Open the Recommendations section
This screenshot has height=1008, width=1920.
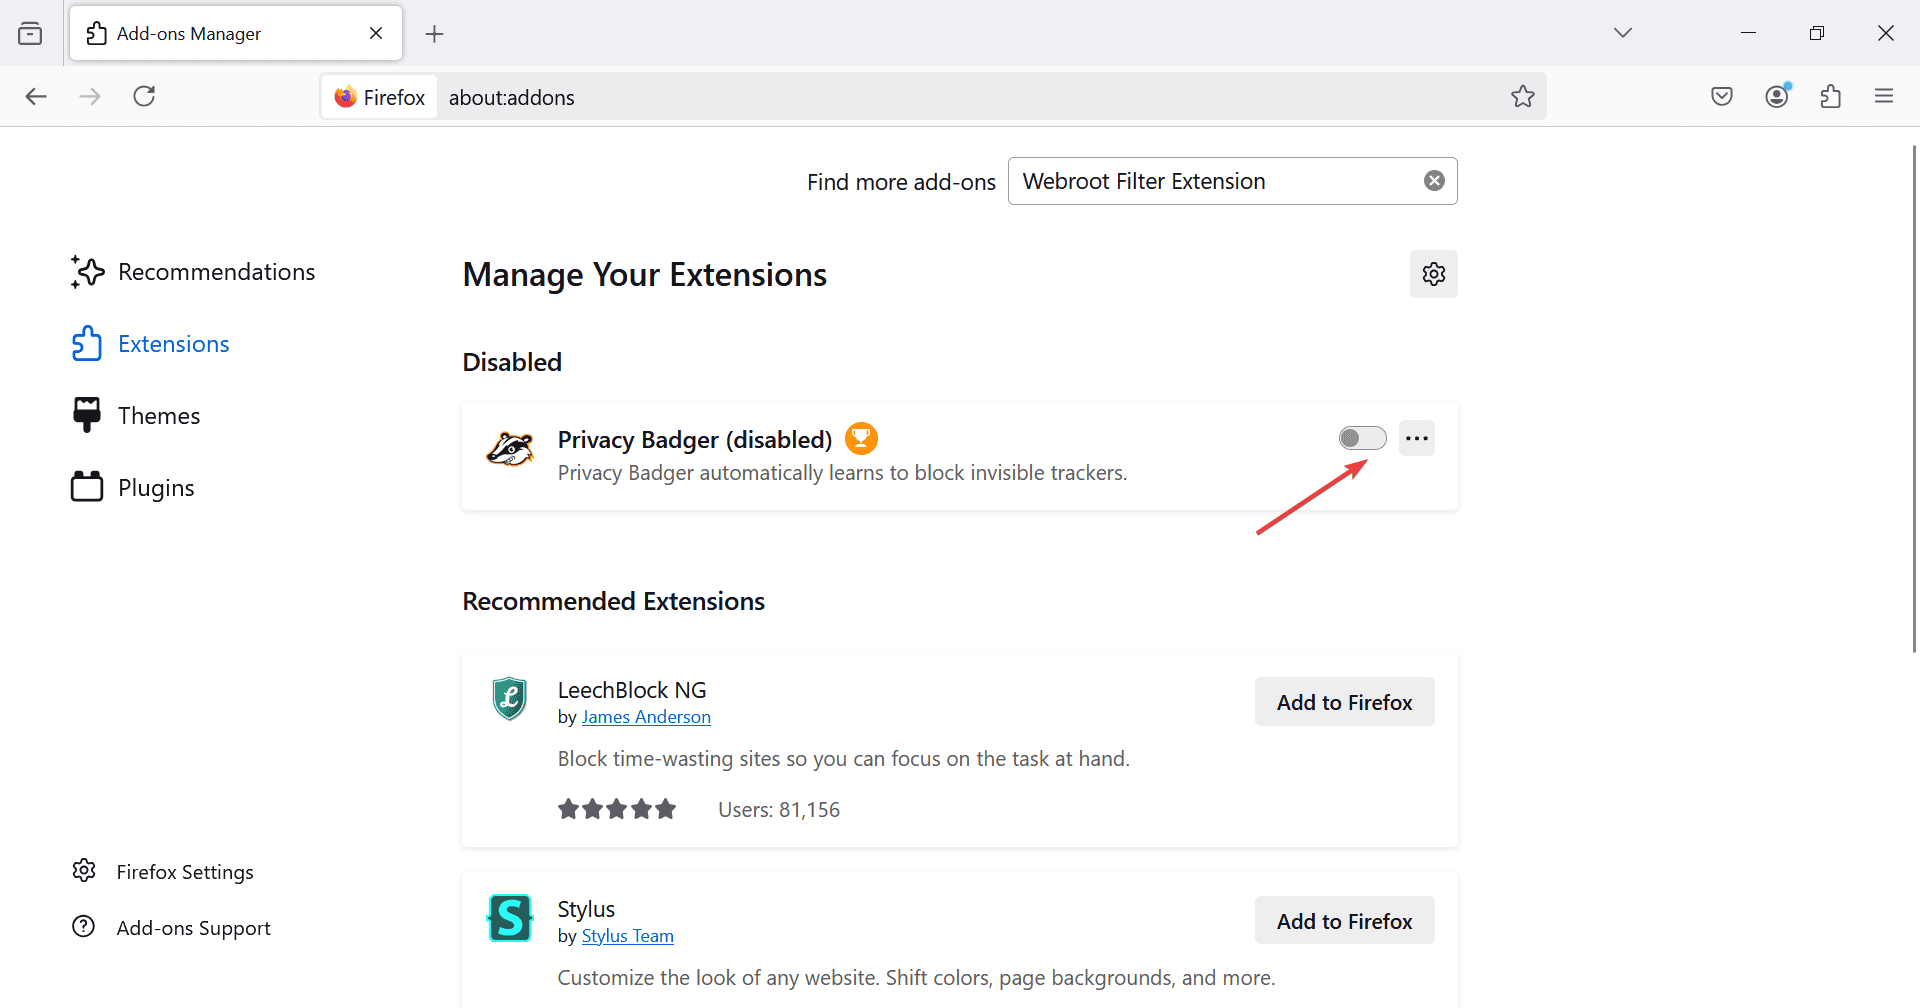[x=193, y=272]
